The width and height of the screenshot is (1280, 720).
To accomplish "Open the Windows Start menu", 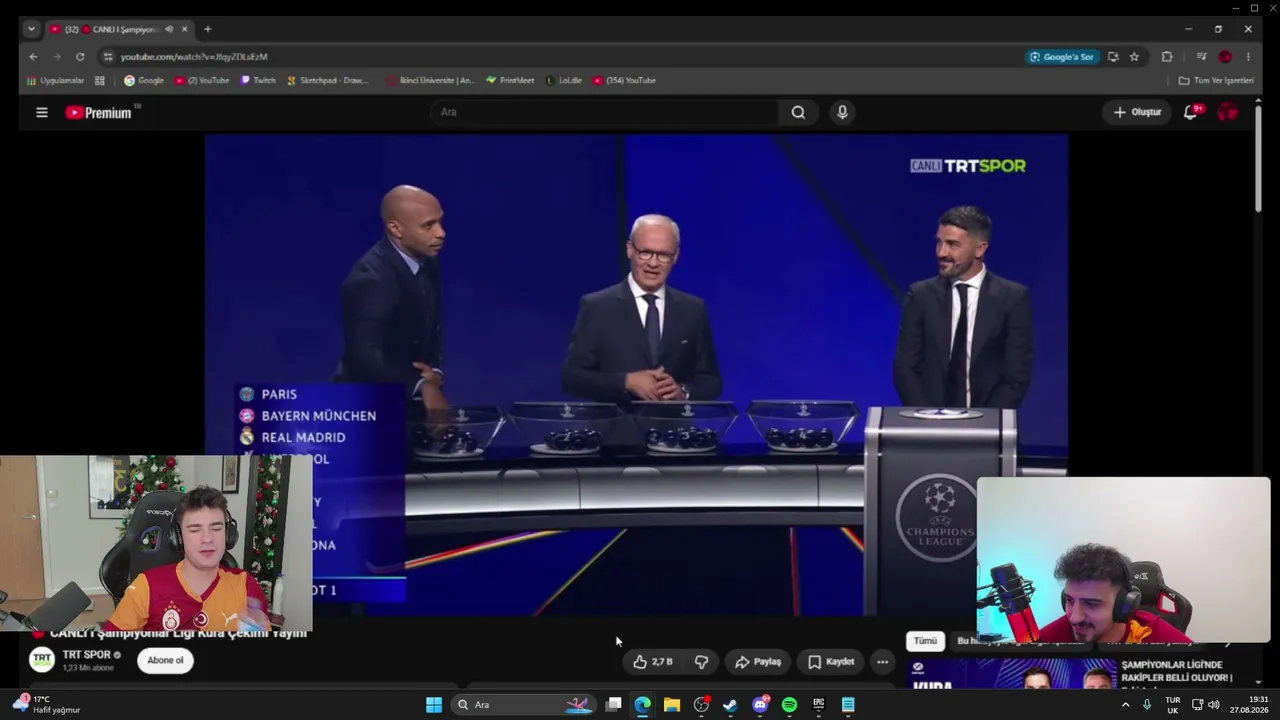I will pos(434,705).
